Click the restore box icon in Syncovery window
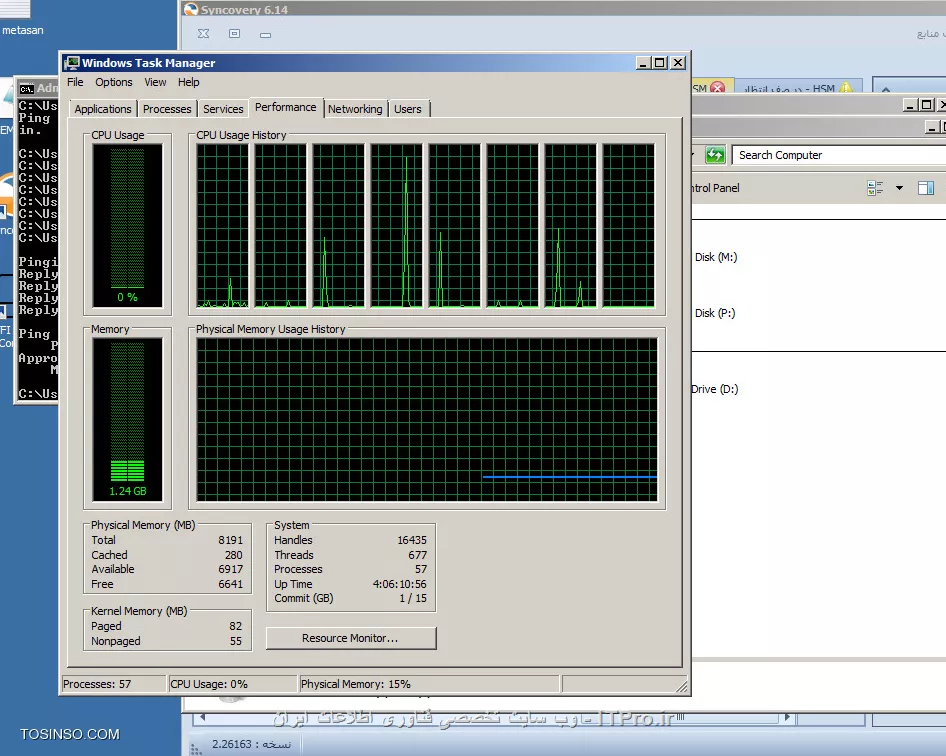The image size is (946, 756). click(x=235, y=34)
